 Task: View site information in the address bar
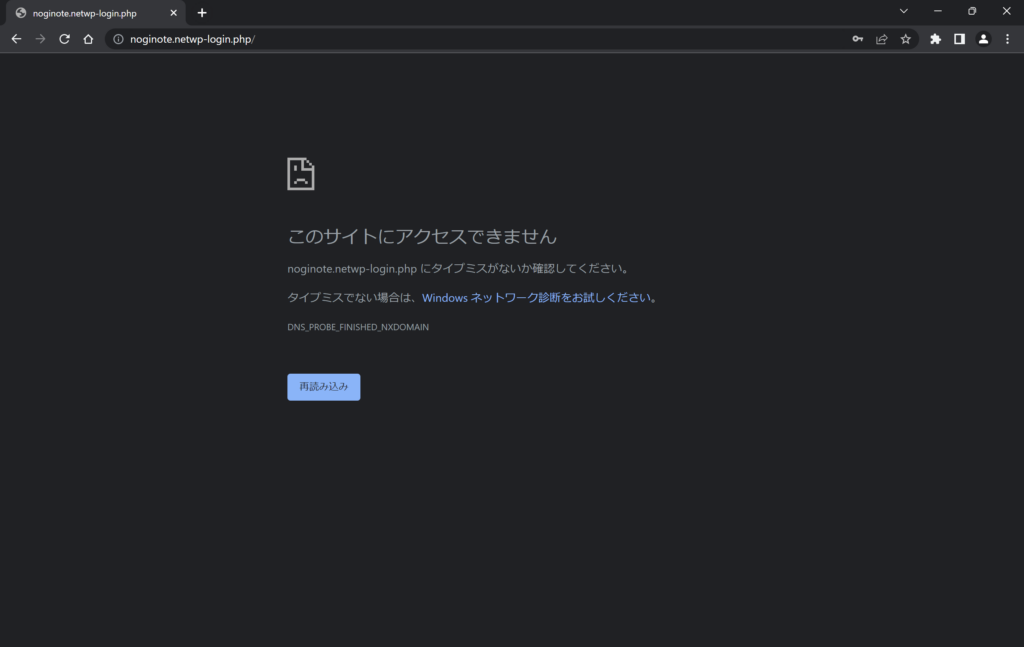pyautogui.click(x=118, y=39)
